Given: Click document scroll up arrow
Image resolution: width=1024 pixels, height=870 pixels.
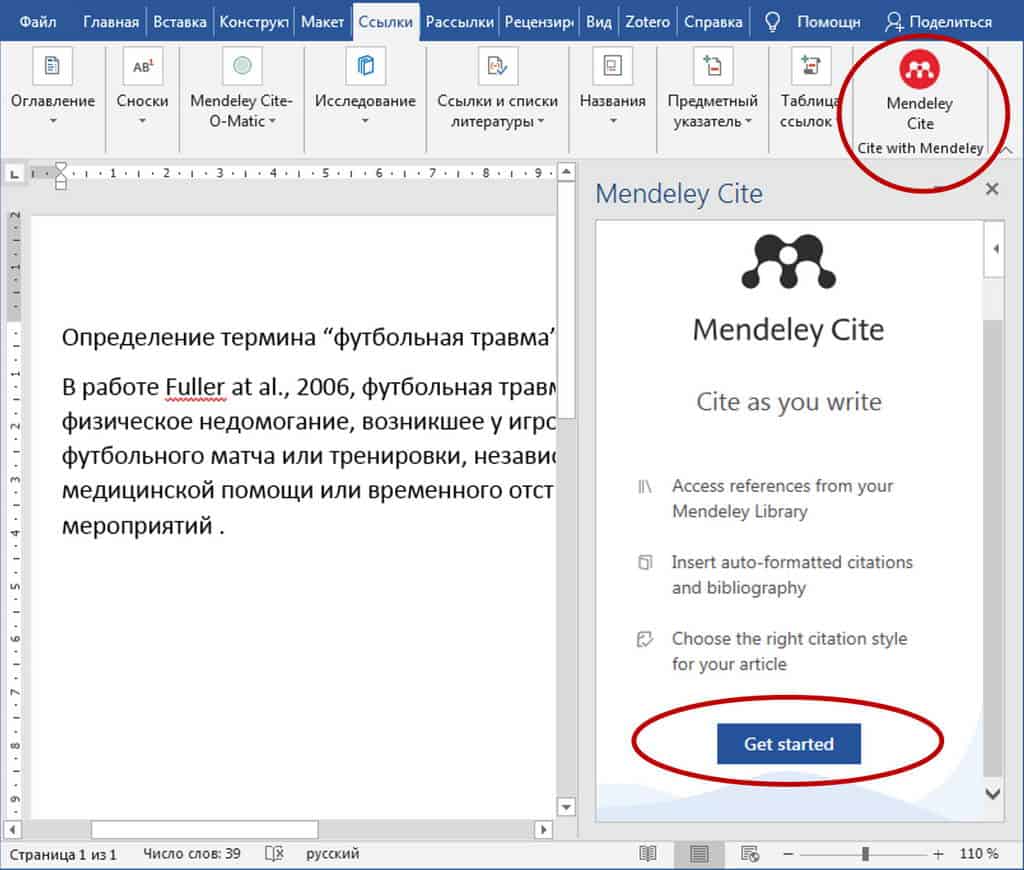Looking at the screenshot, I should [566, 172].
